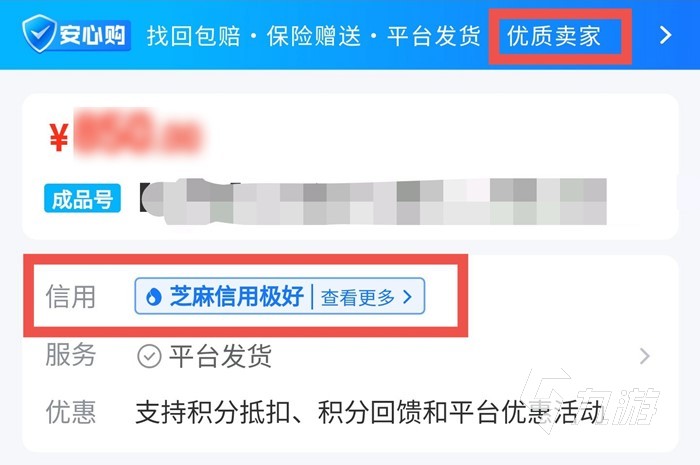Tap the 优惠 积分抵扣 discount description

click(x=370, y=411)
